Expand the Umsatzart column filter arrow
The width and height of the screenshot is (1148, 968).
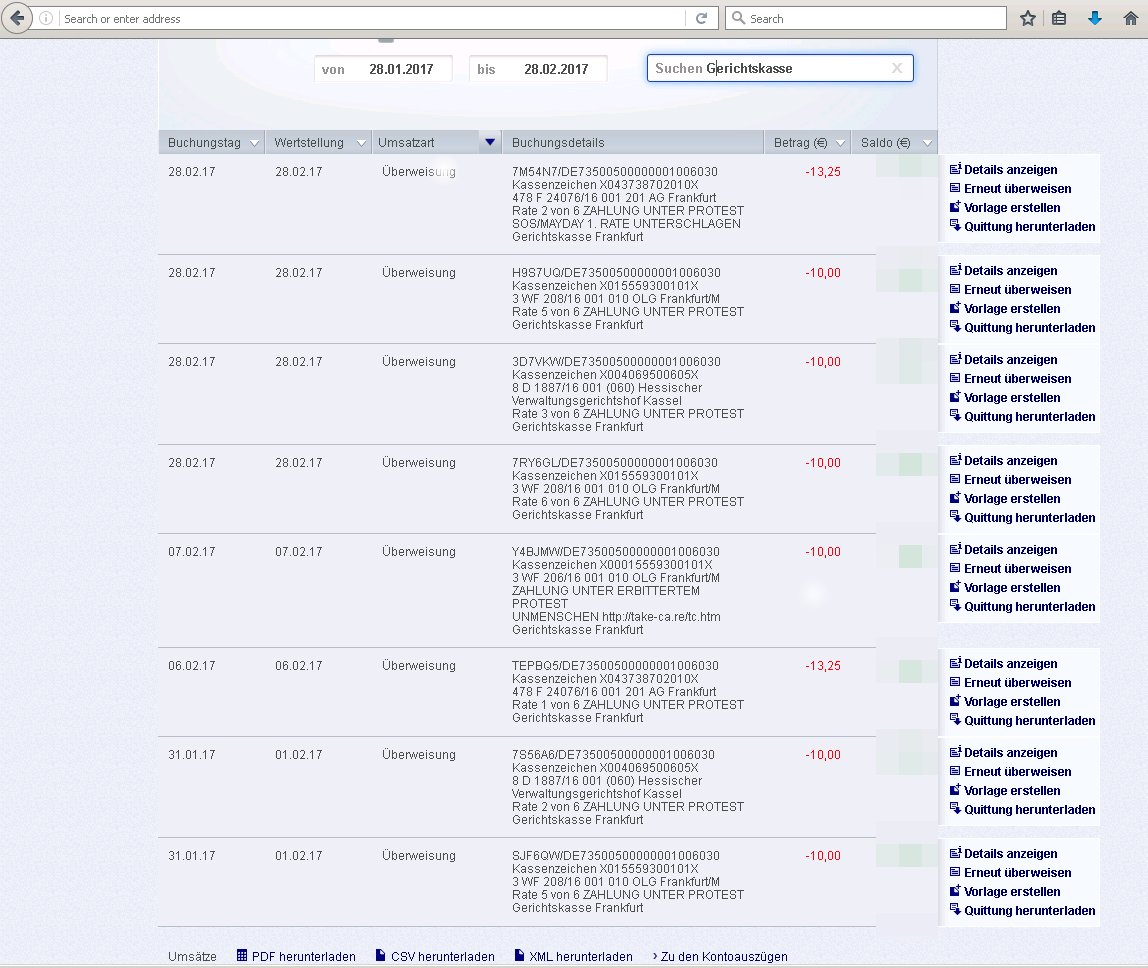(x=489, y=143)
